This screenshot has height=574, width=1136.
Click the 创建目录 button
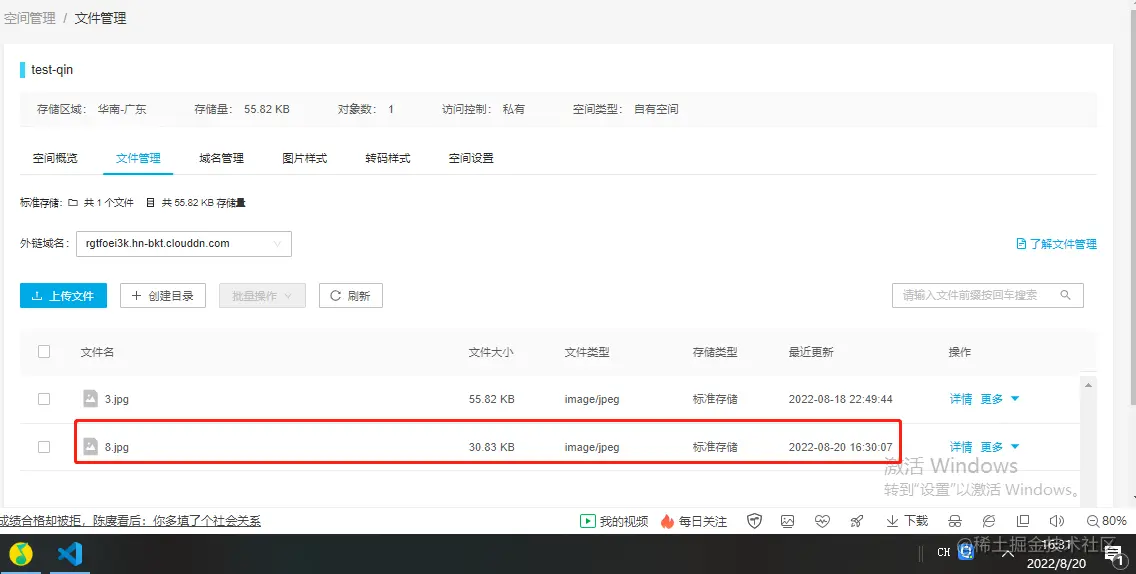pos(163,296)
